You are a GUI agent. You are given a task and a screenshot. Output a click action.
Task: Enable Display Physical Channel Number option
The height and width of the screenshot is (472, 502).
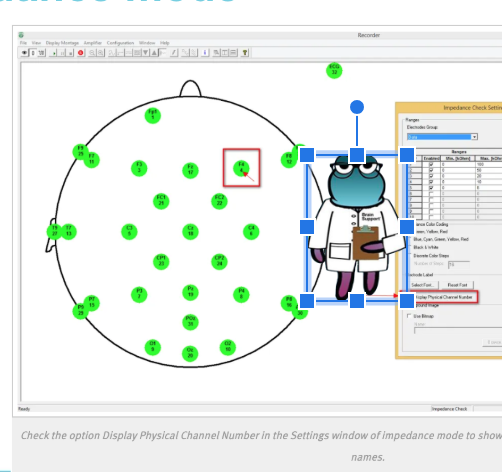[444, 297]
